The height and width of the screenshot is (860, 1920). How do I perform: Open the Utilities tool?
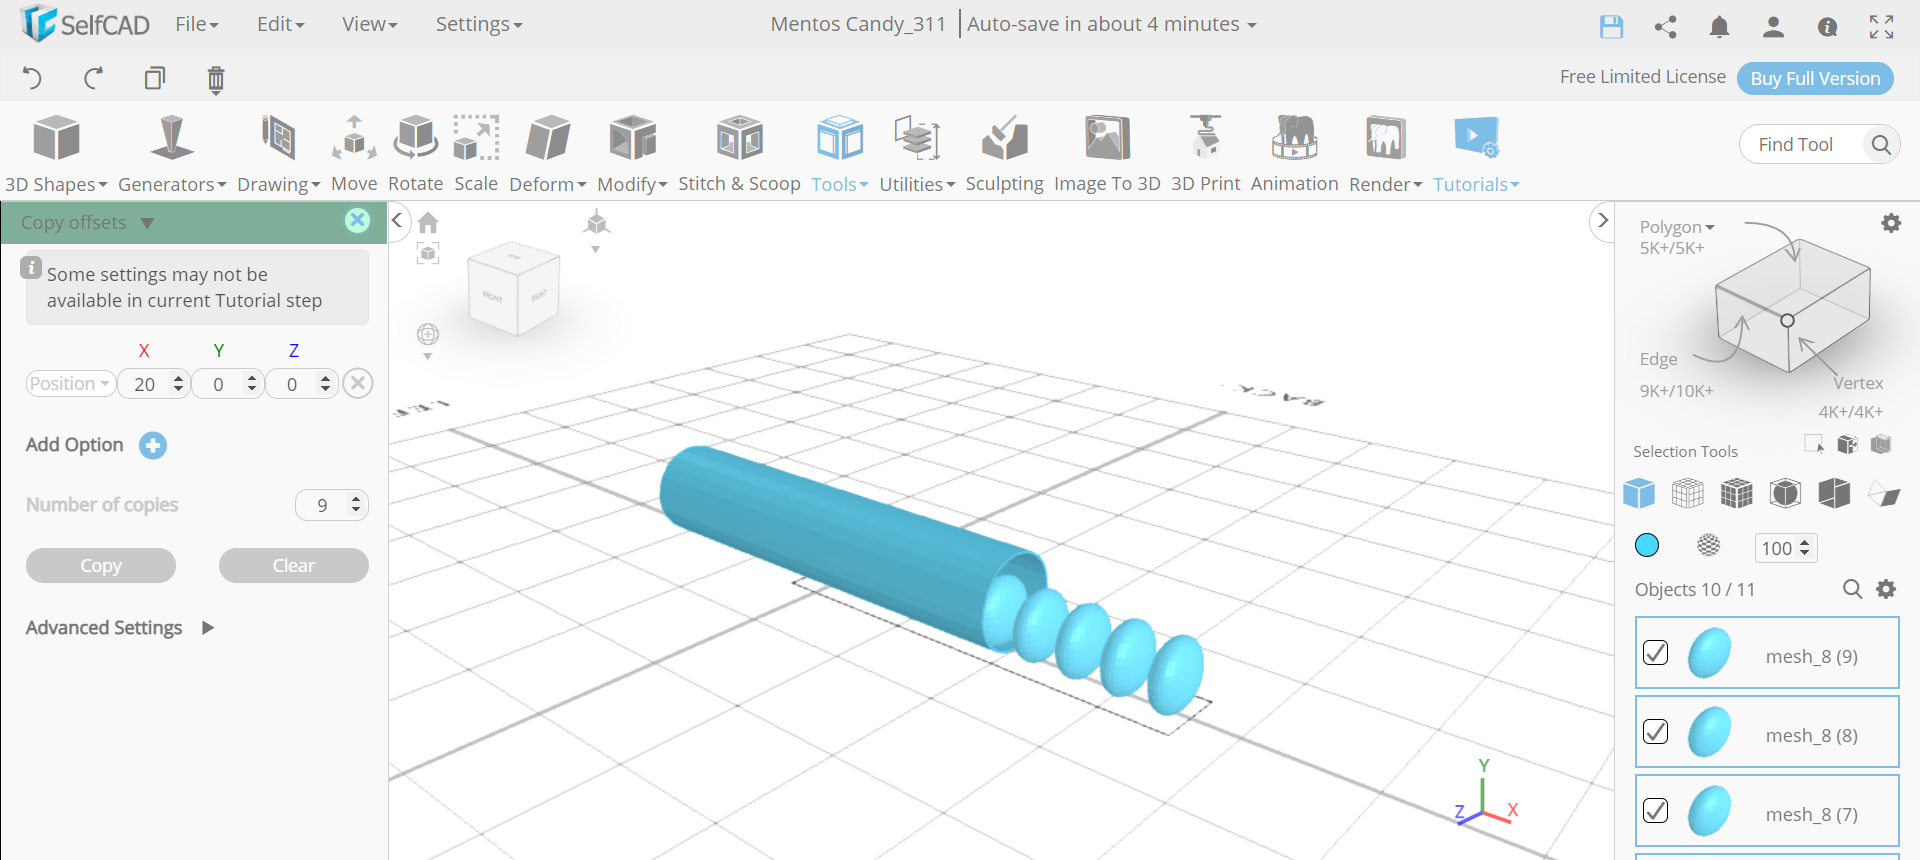coord(917,154)
